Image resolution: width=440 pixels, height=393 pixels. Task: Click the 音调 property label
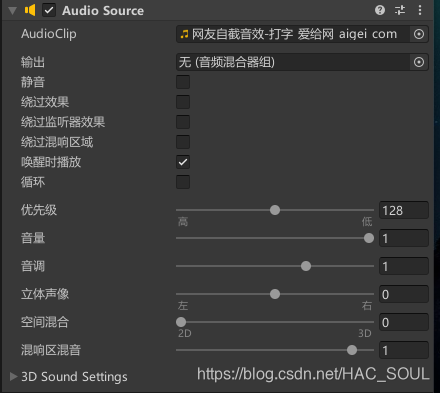(x=33, y=266)
